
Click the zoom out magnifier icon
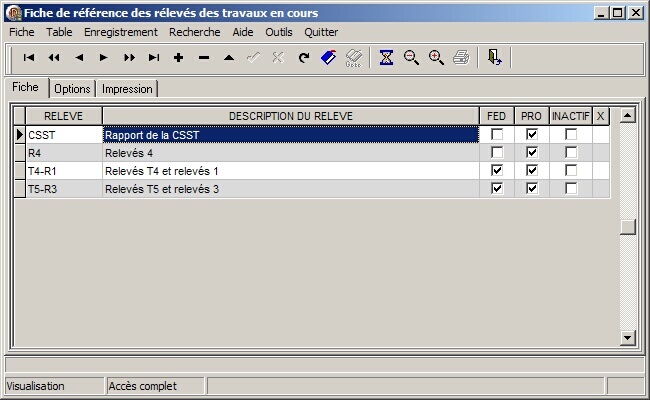[411, 58]
